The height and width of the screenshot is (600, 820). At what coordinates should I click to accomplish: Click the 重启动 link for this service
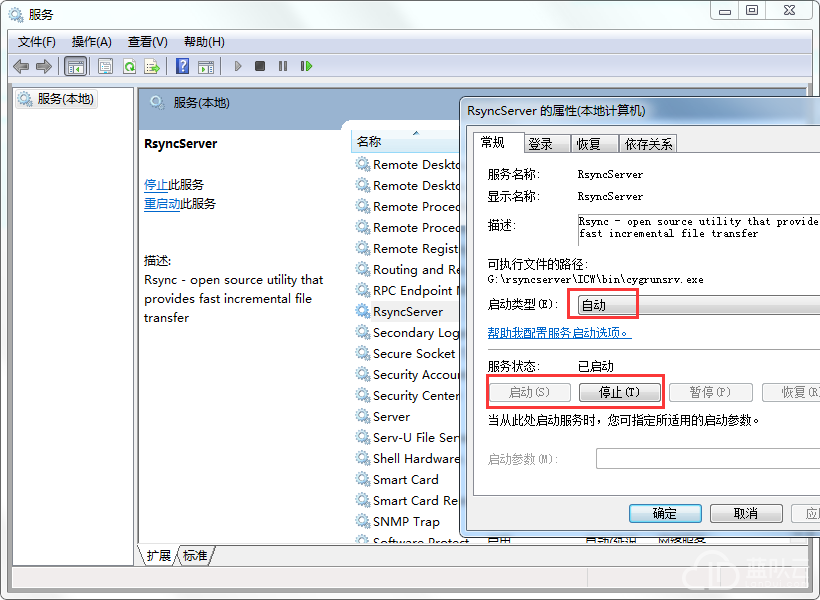pyautogui.click(x=162, y=203)
